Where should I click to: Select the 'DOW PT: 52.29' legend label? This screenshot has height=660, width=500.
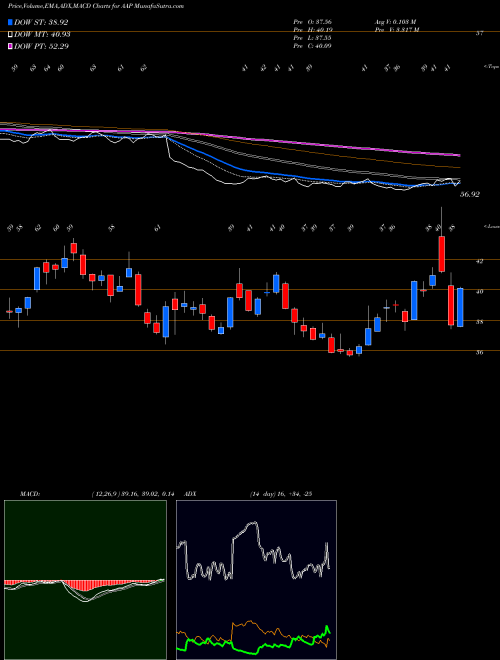point(41,46)
